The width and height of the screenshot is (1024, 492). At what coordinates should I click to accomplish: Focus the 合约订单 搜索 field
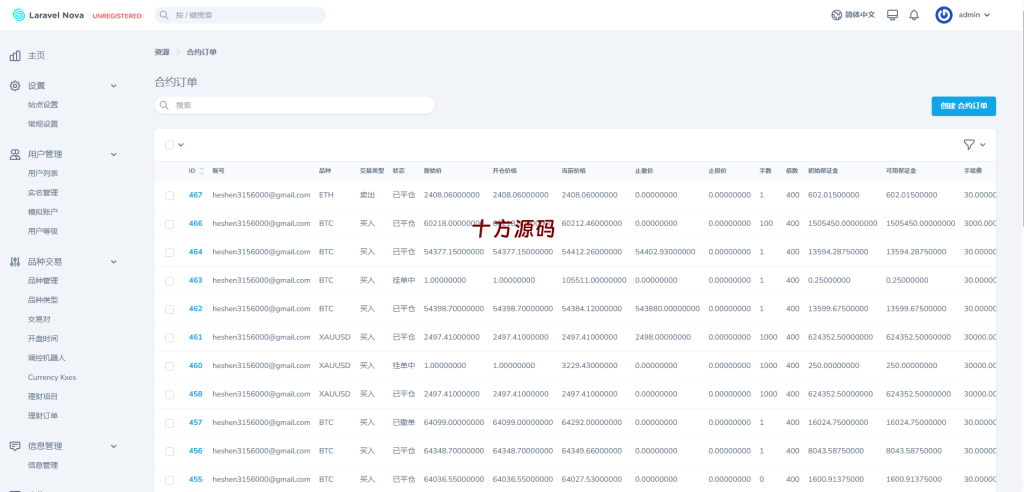point(295,105)
